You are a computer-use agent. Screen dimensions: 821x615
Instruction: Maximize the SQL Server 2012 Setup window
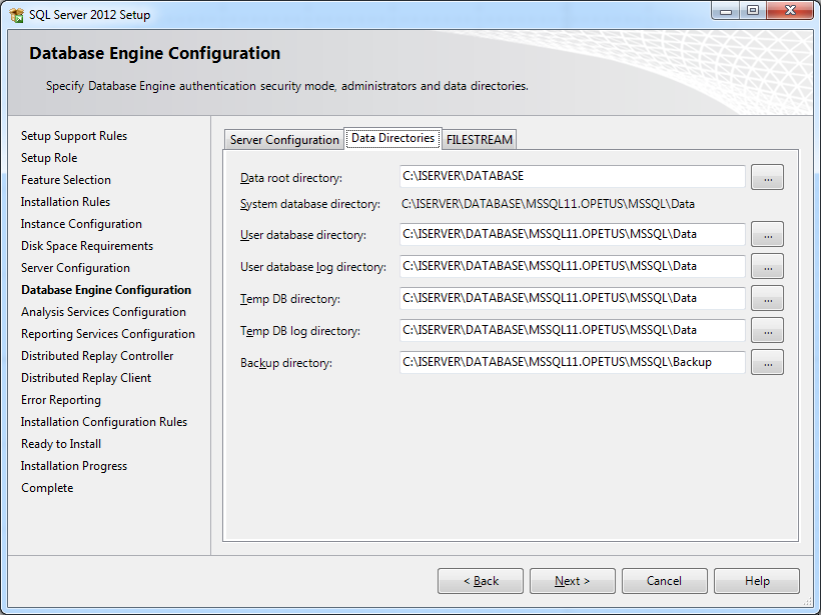[x=753, y=11]
